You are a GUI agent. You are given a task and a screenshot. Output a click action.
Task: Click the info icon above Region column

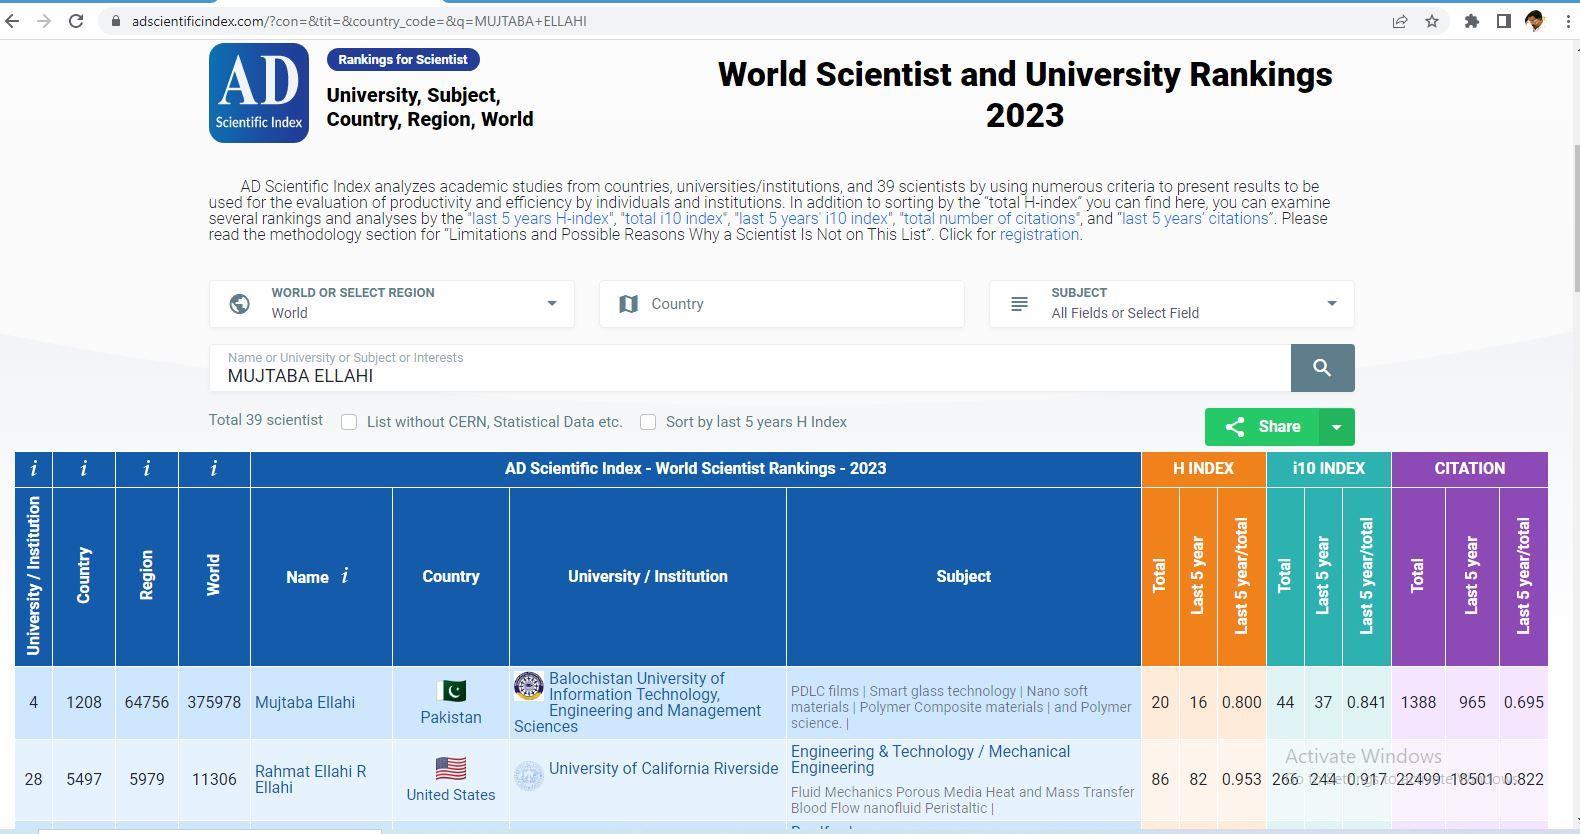[147, 468]
